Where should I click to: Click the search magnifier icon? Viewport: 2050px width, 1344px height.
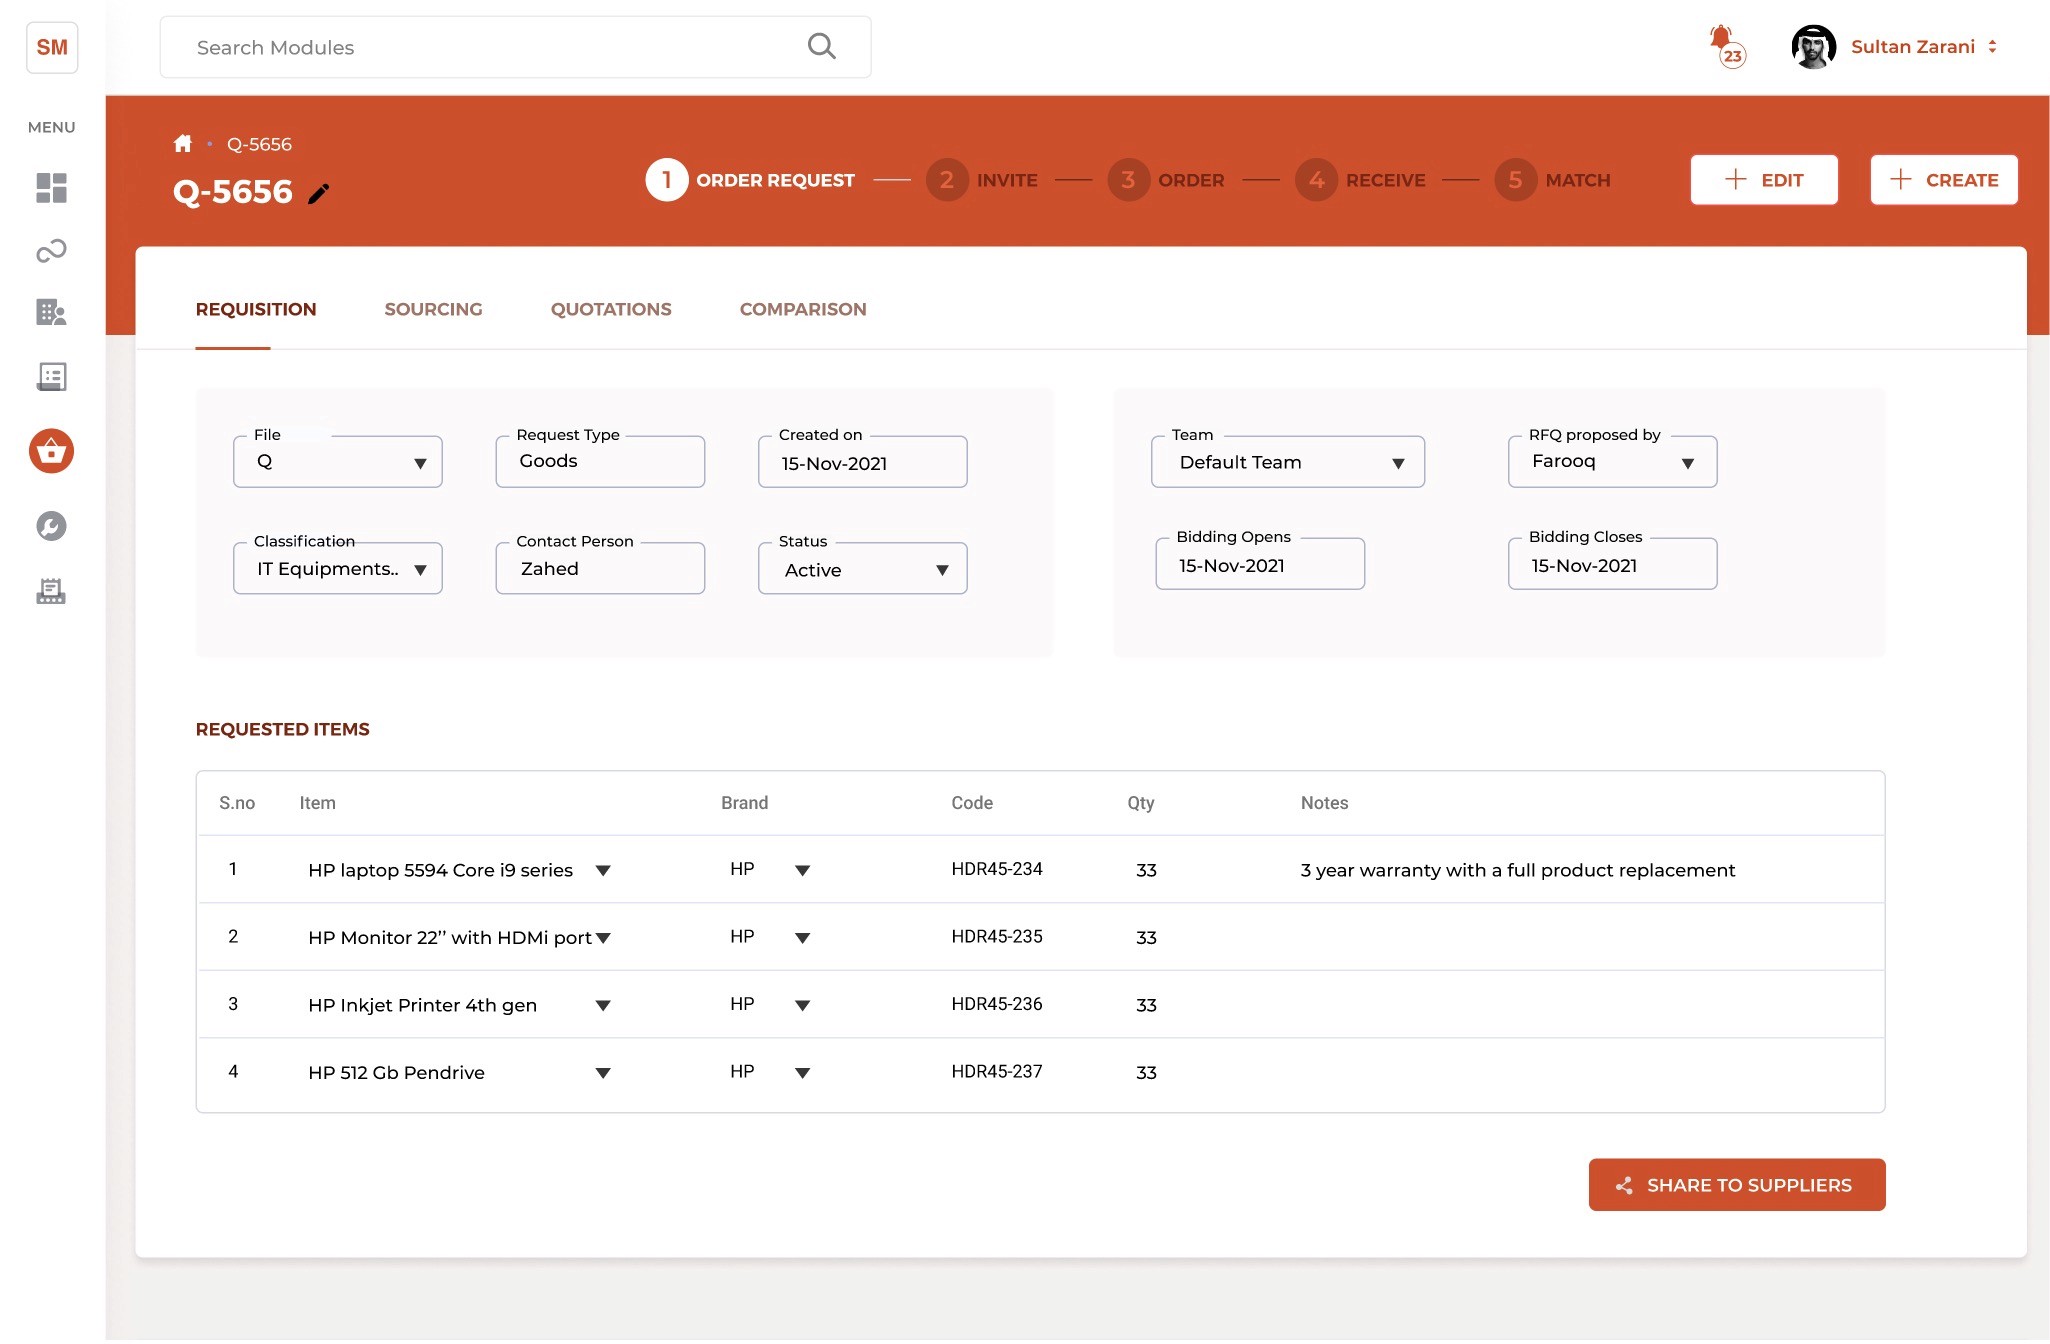(821, 47)
